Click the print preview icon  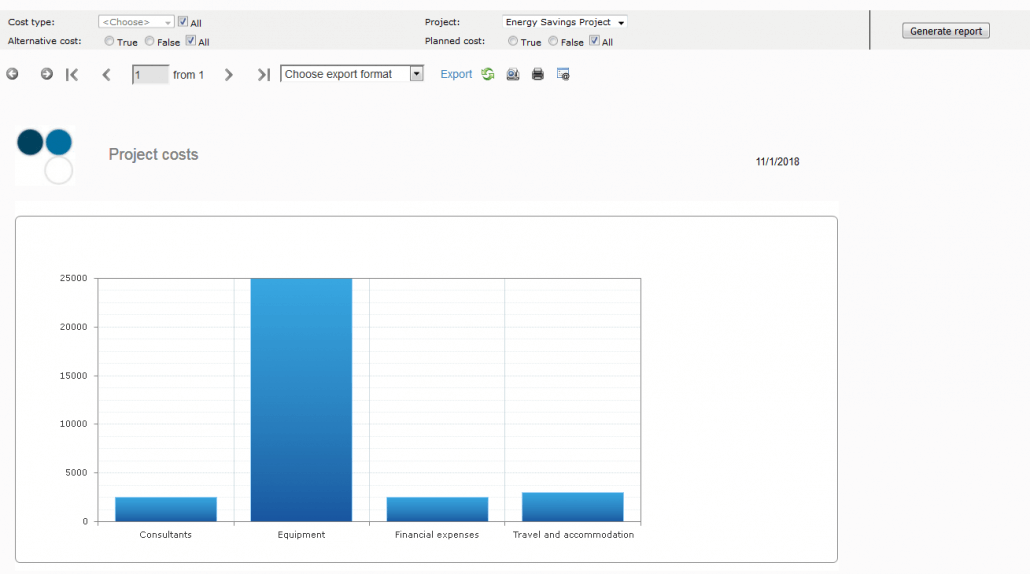513,74
